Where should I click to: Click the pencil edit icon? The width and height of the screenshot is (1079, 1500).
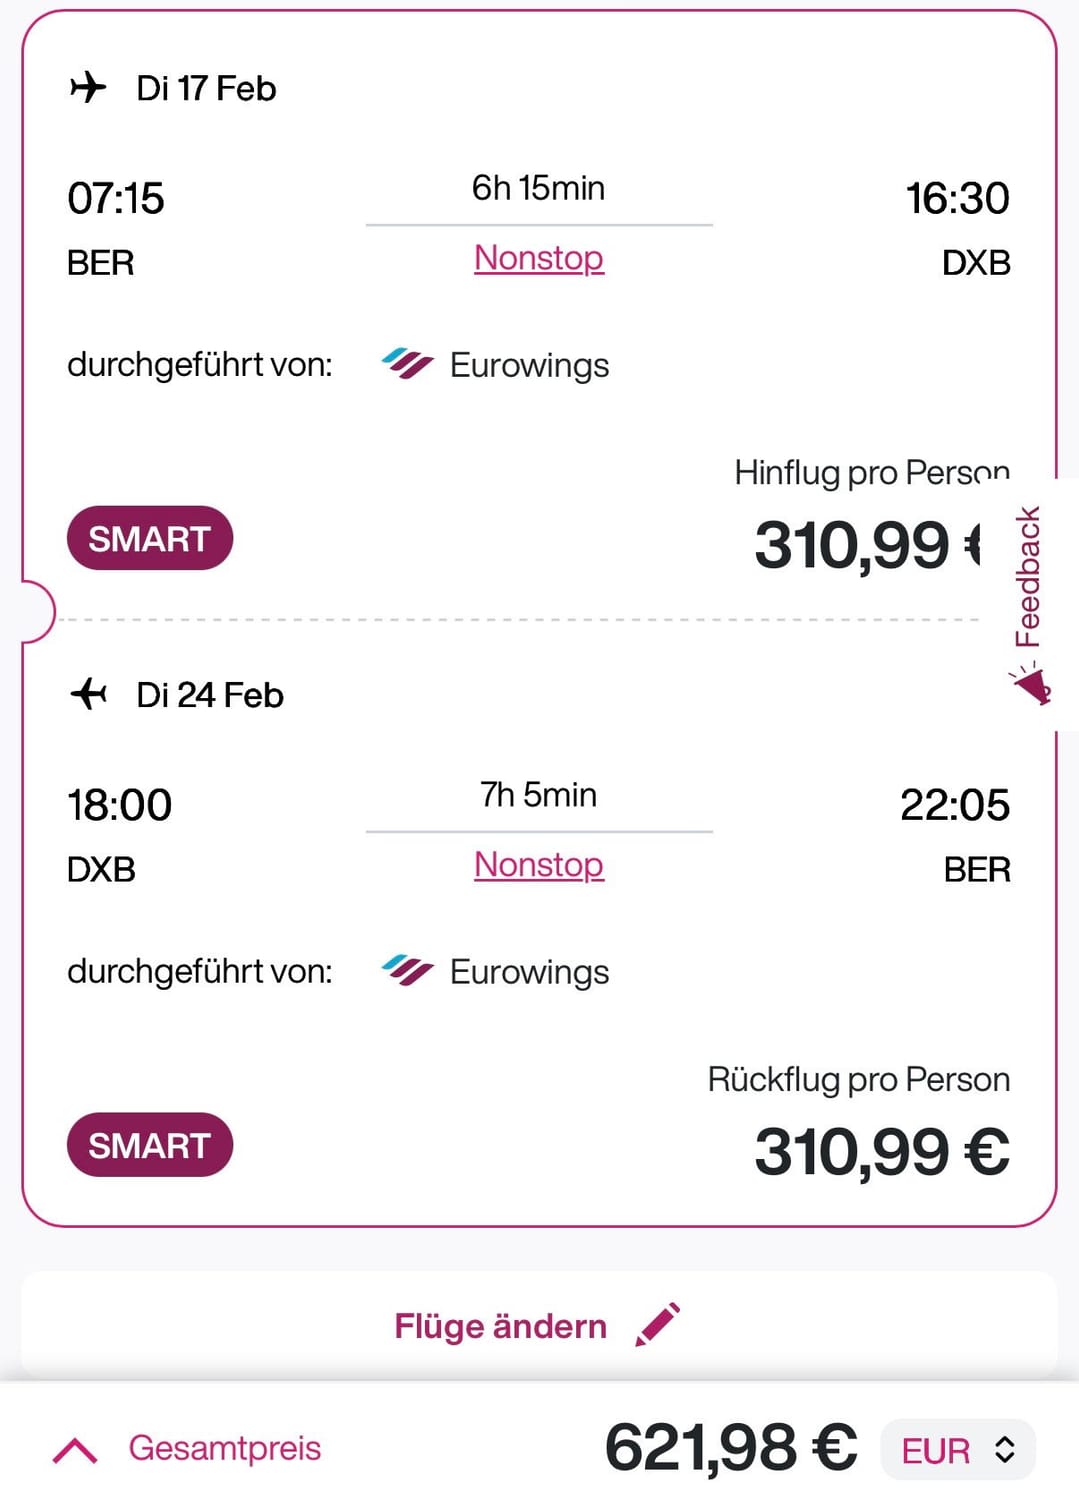(x=658, y=1325)
